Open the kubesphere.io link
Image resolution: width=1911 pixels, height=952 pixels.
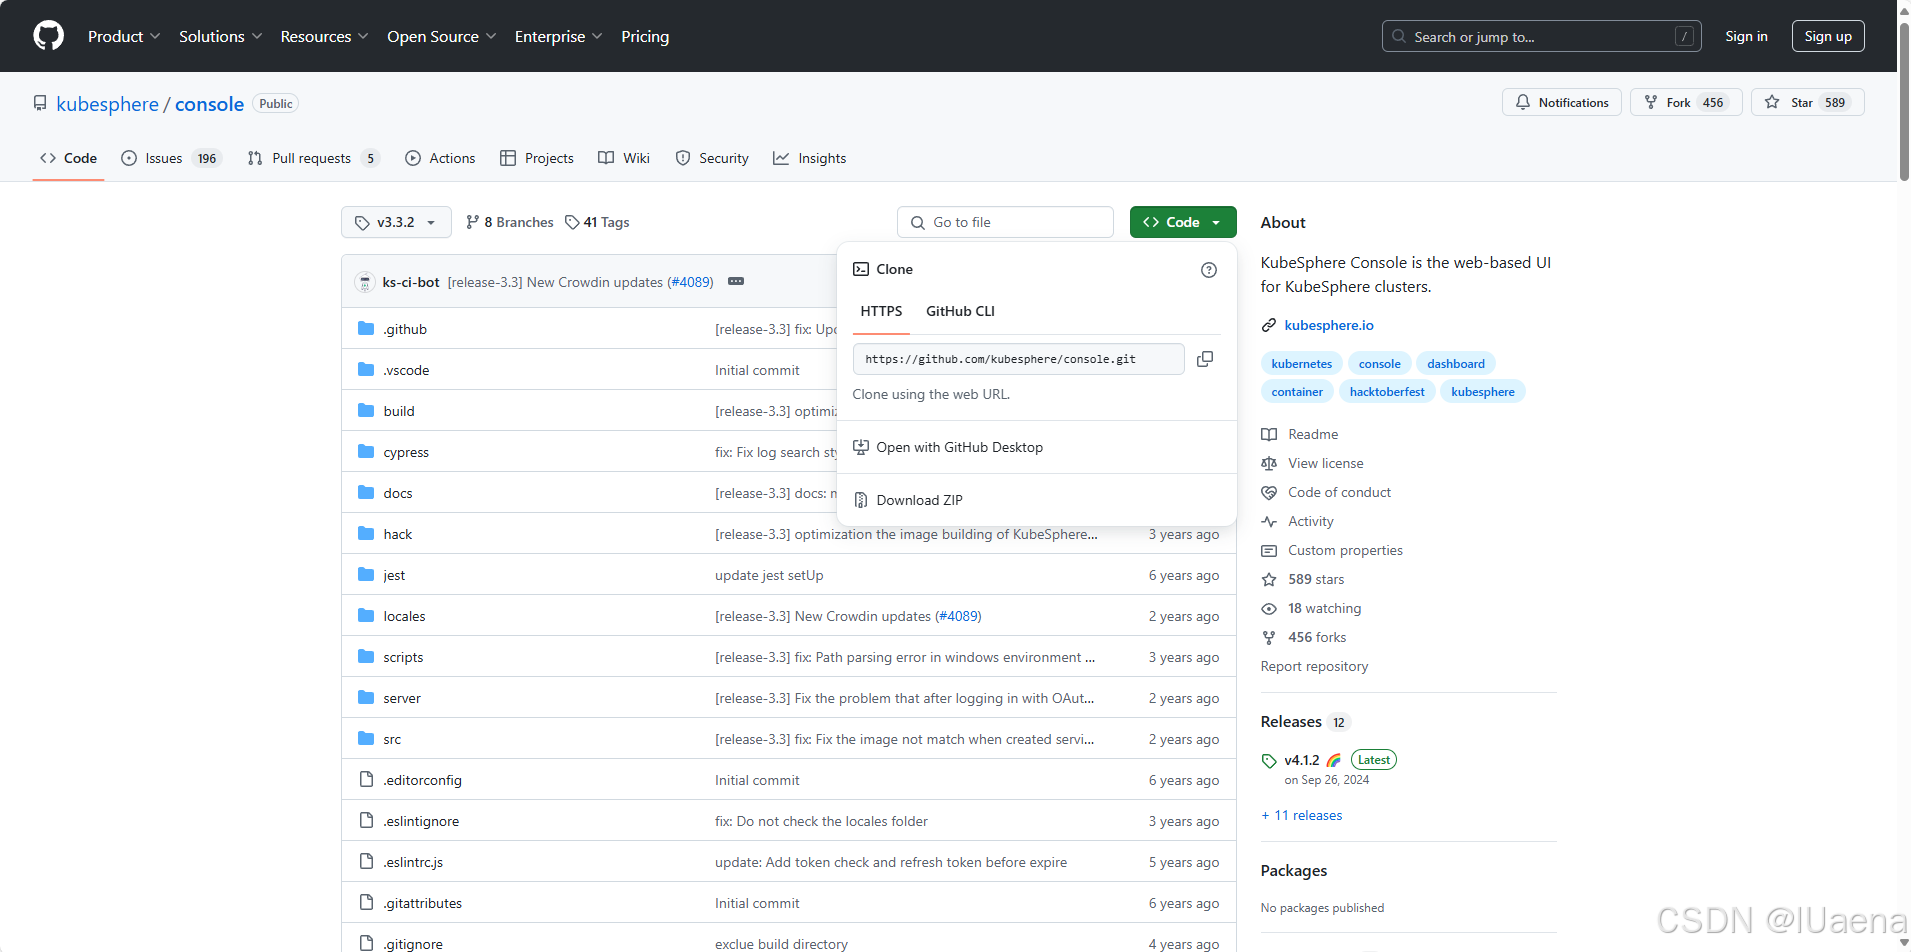(x=1329, y=325)
